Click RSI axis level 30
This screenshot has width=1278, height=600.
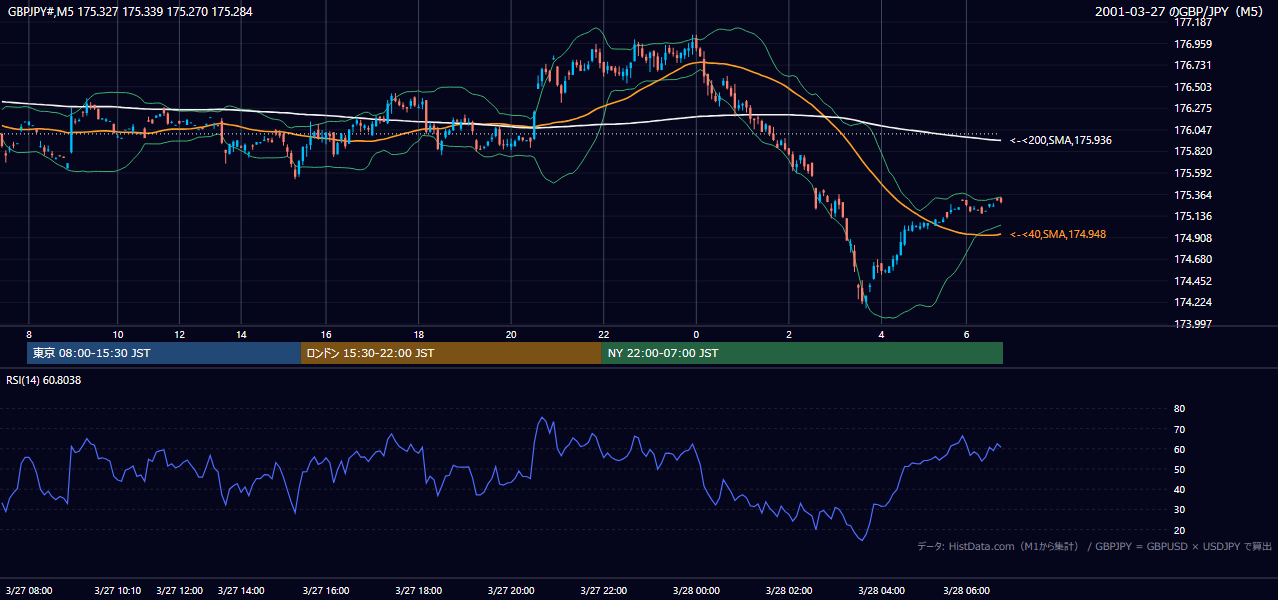coord(1179,510)
